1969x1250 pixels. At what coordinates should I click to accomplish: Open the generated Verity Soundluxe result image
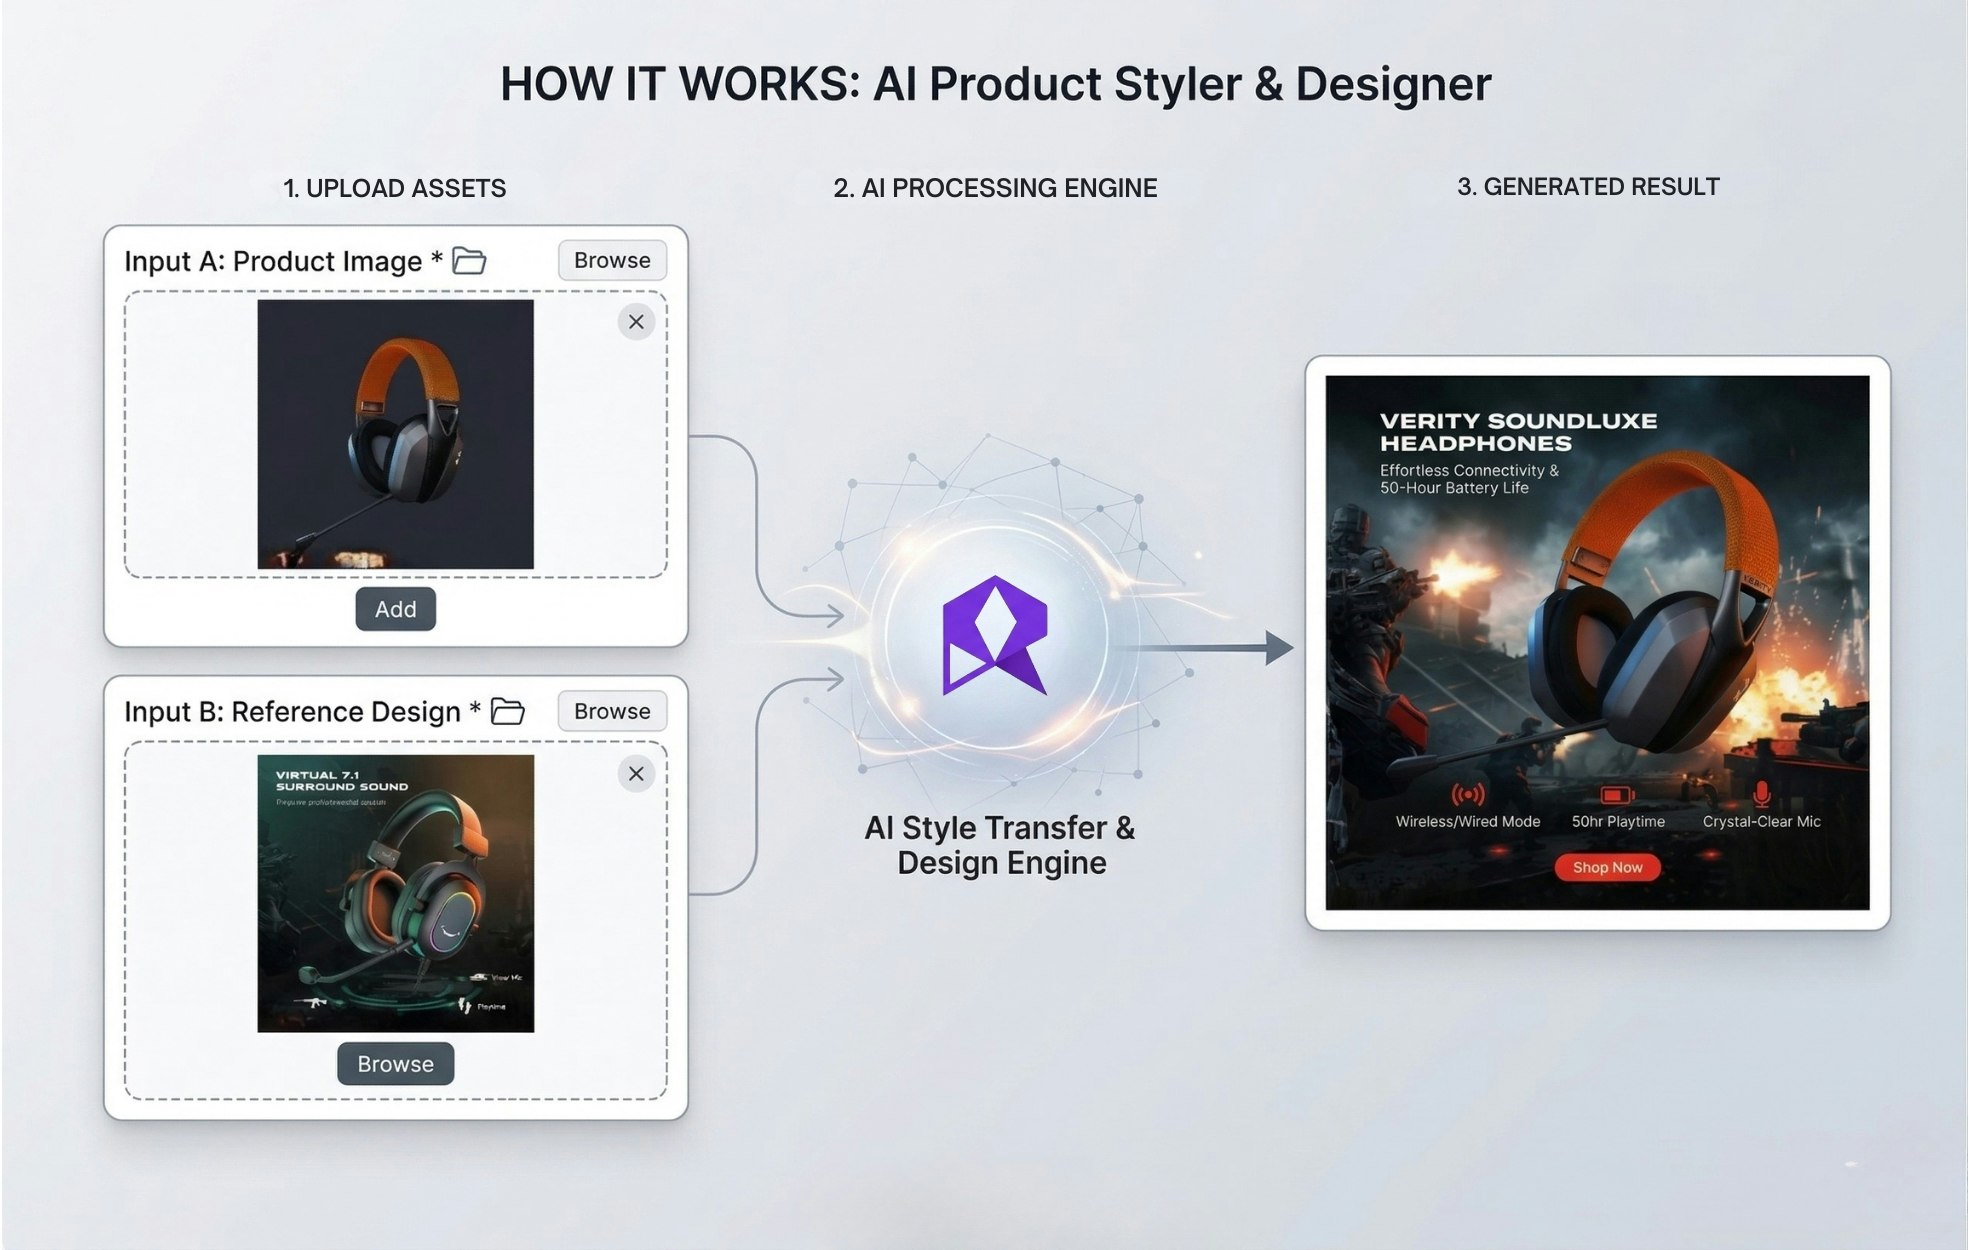(x=1597, y=642)
